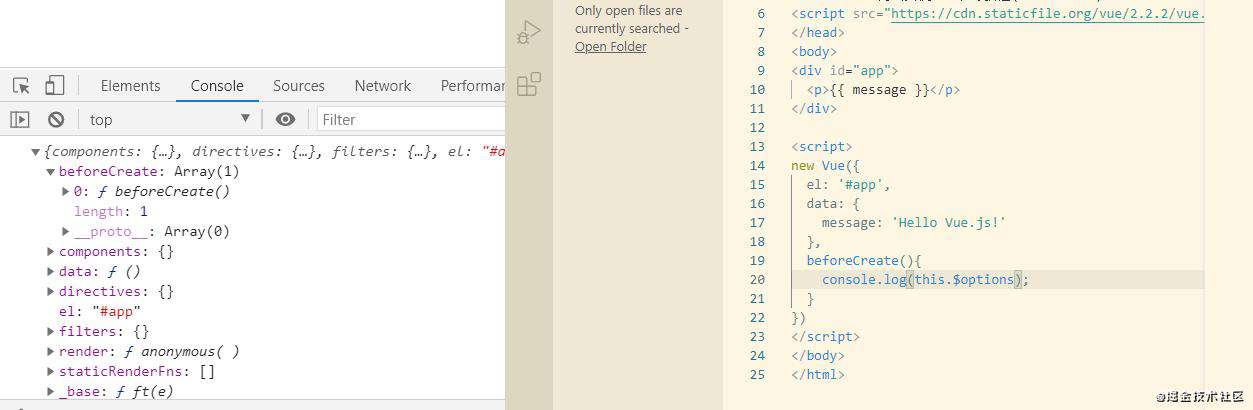
Task: Click line number 20 in the gutter
Action: tap(757, 280)
